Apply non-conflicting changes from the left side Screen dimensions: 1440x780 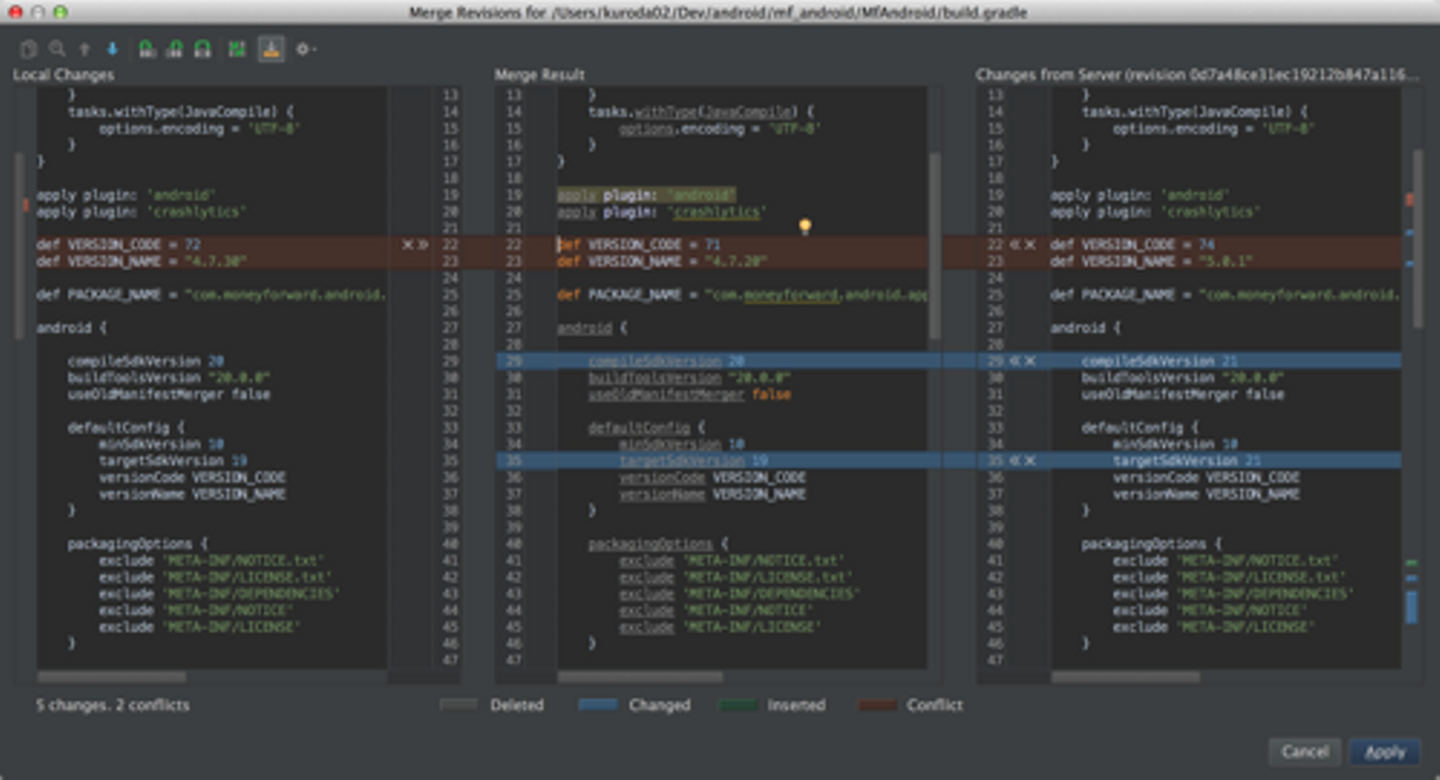click(146, 48)
